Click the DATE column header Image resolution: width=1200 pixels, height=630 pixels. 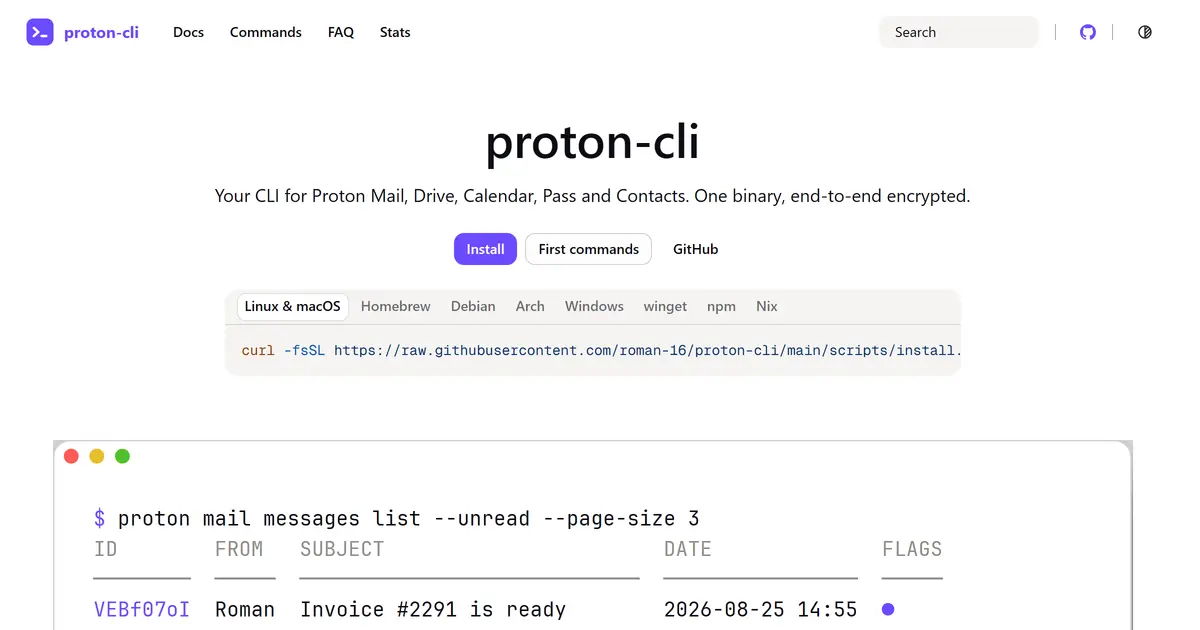688,549
